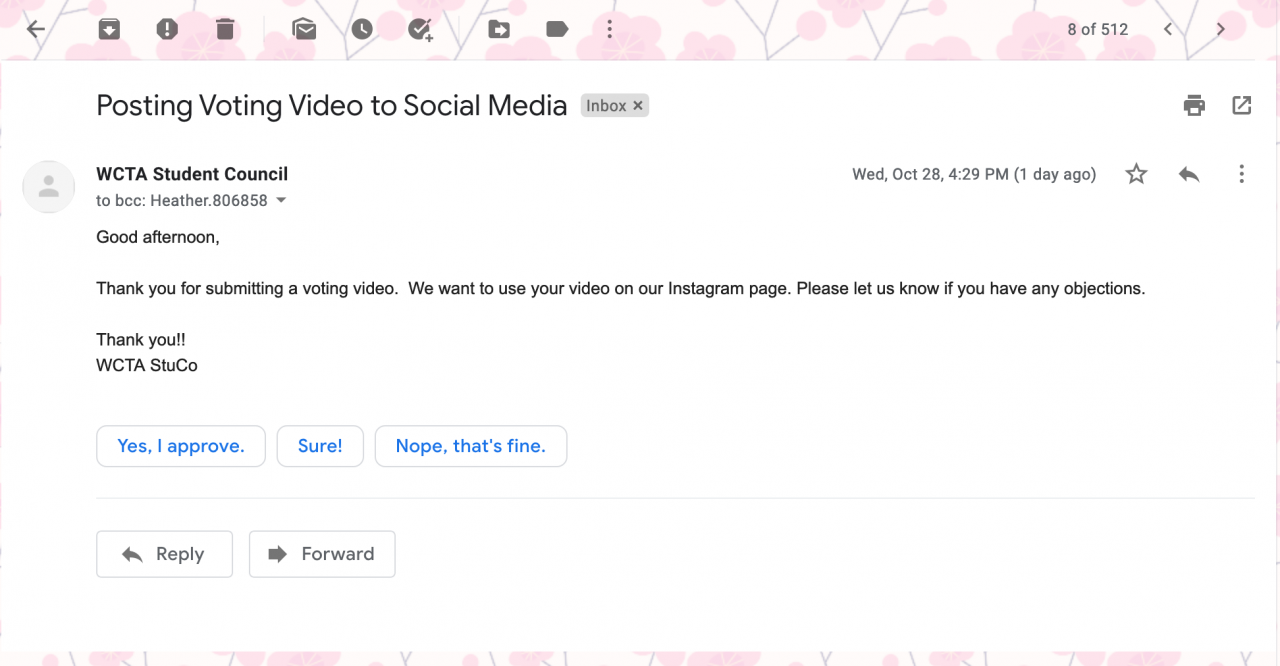Screen dimensions: 1280x666
Task: Open the Labels icon
Action: (557, 29)
